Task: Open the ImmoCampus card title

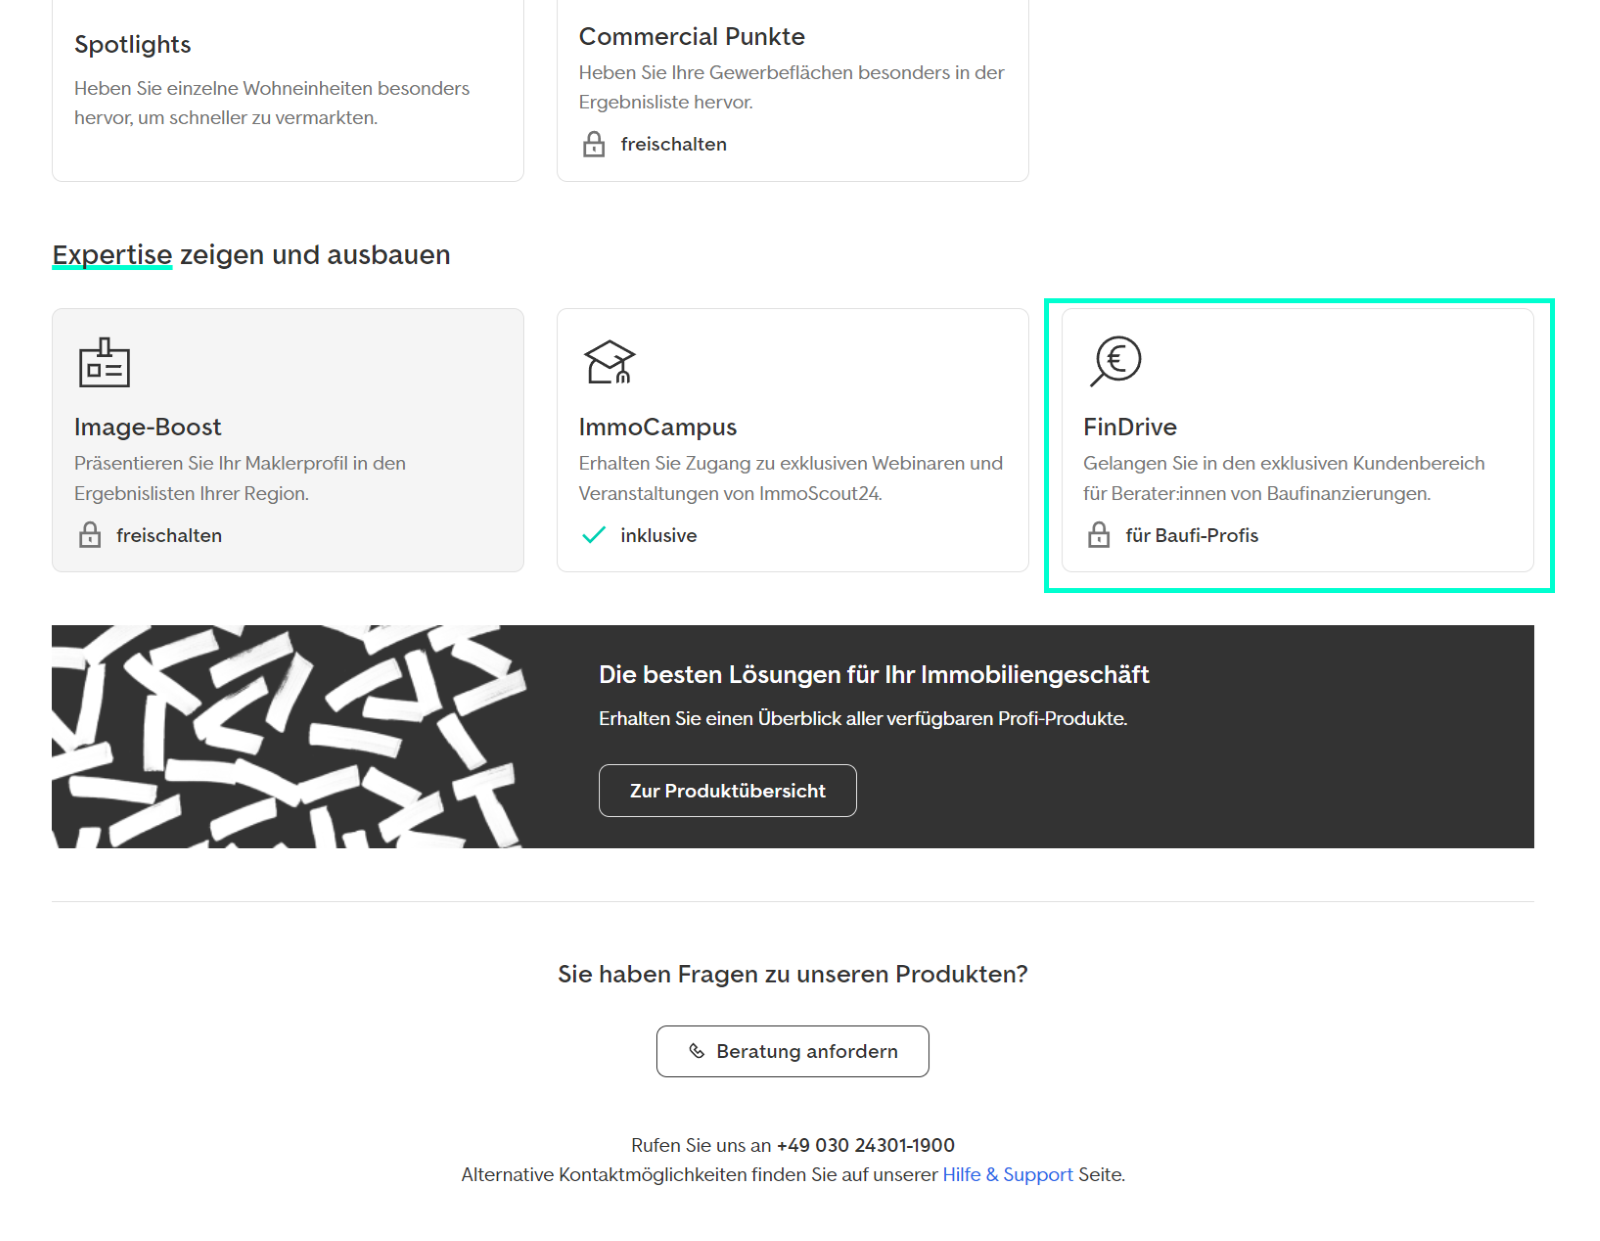Action: coord(657,427)
